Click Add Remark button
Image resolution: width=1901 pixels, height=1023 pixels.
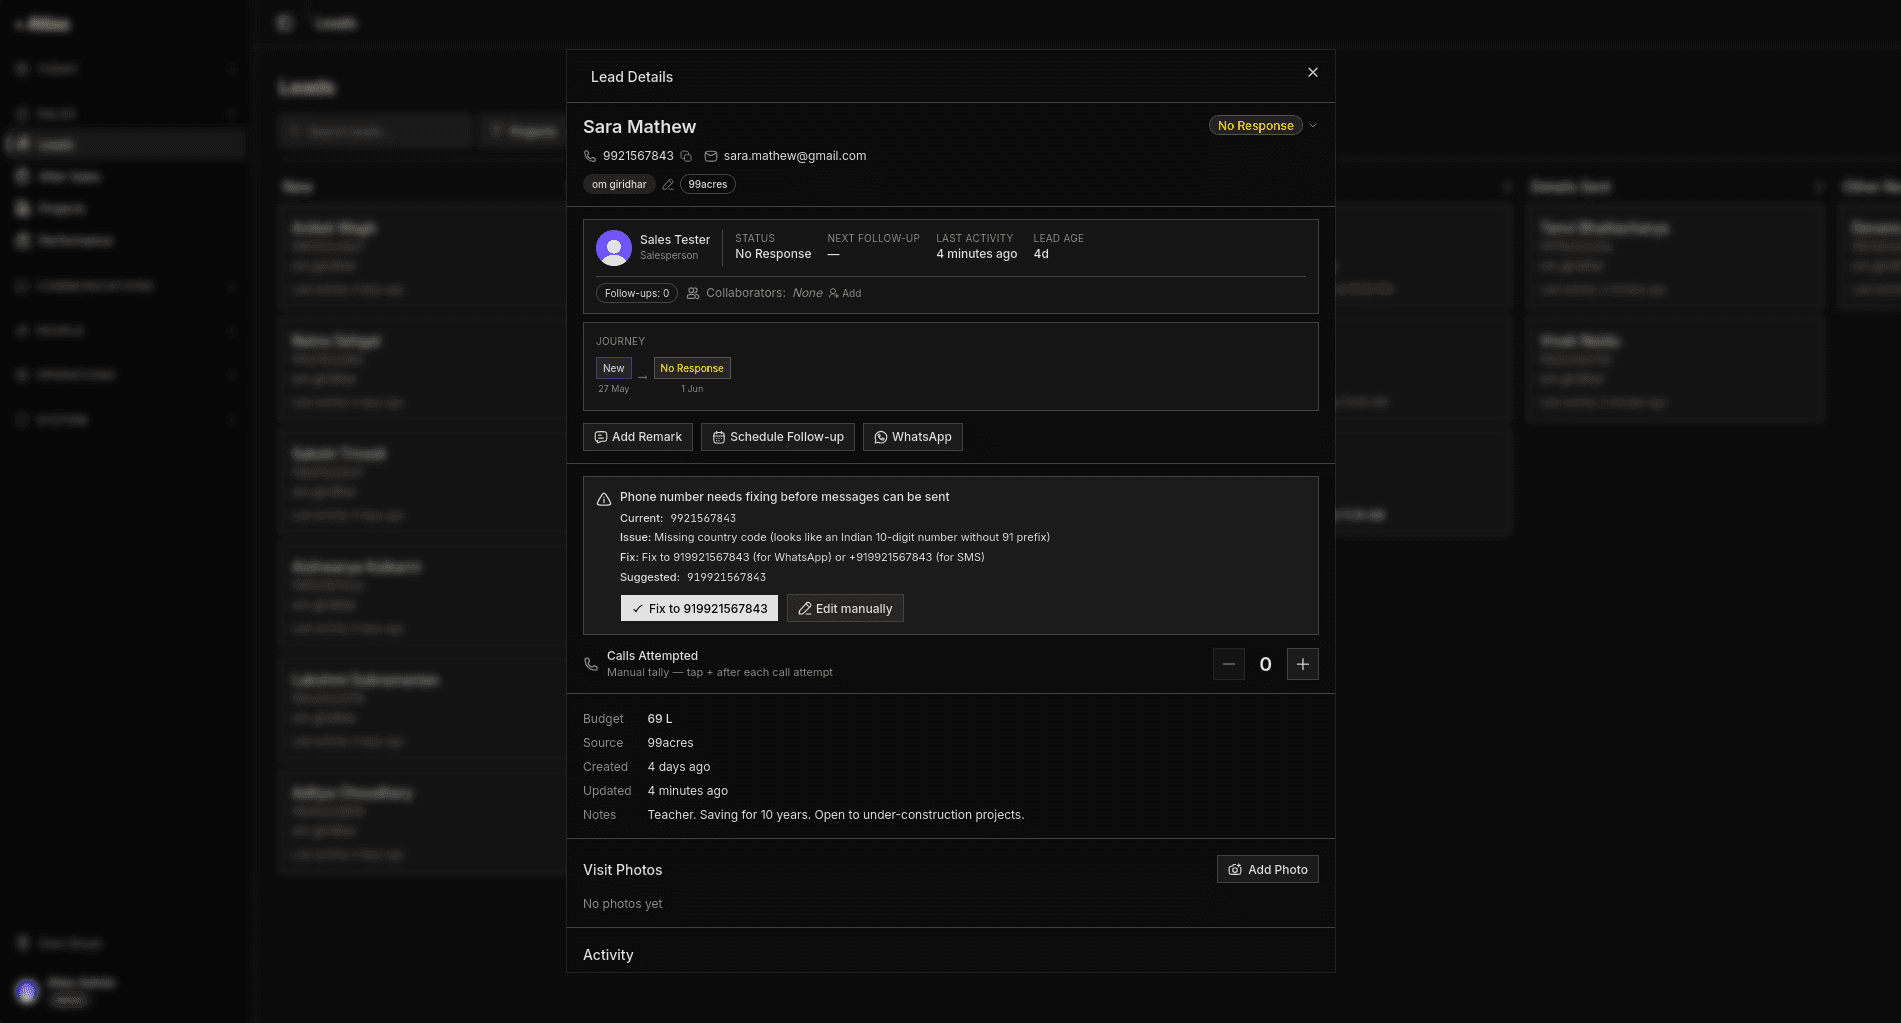pos(638,437)
